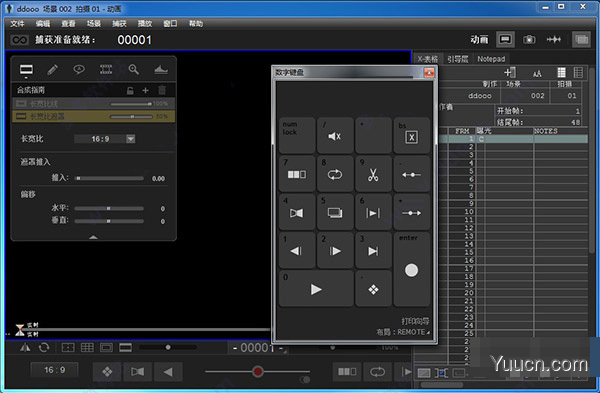Select the histogram tool icon
This screenshot has height=393, width=600.
[161, 70]
